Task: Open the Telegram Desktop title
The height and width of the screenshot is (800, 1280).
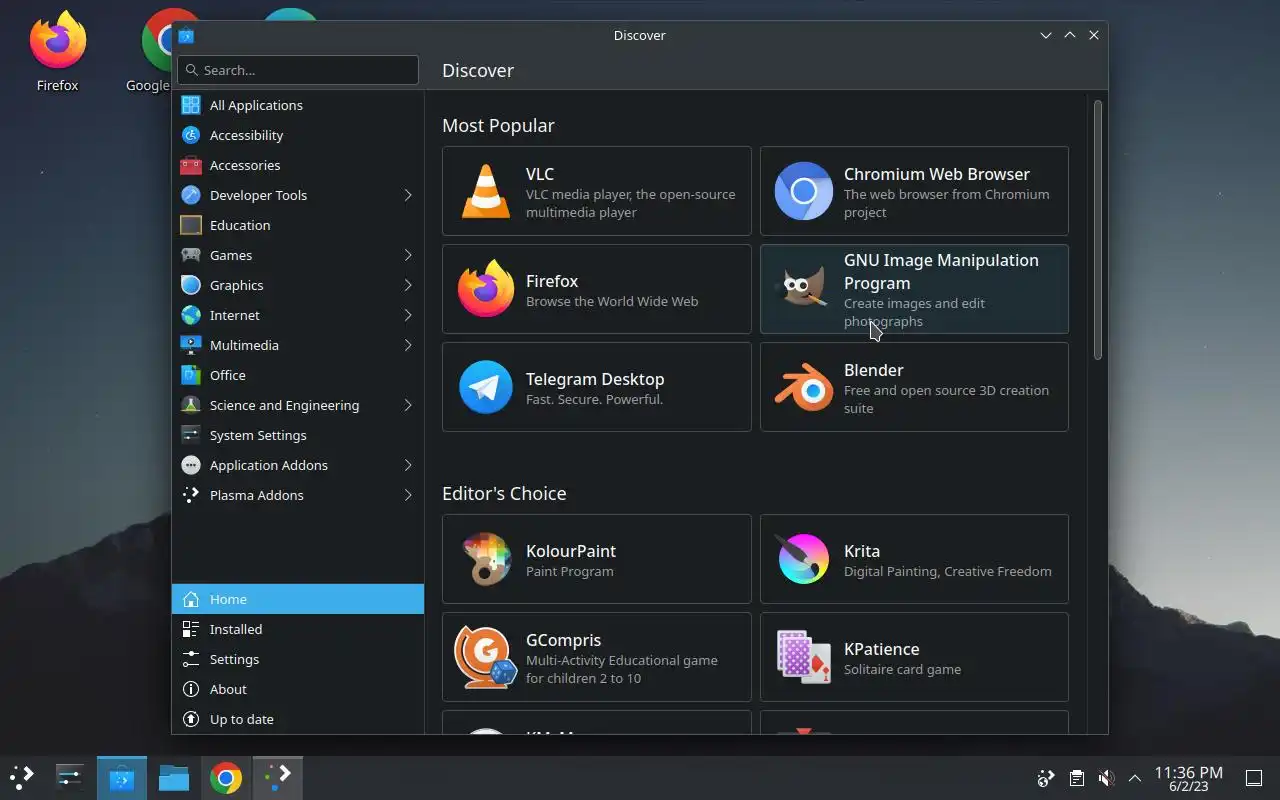Action: tap(595, 379)
